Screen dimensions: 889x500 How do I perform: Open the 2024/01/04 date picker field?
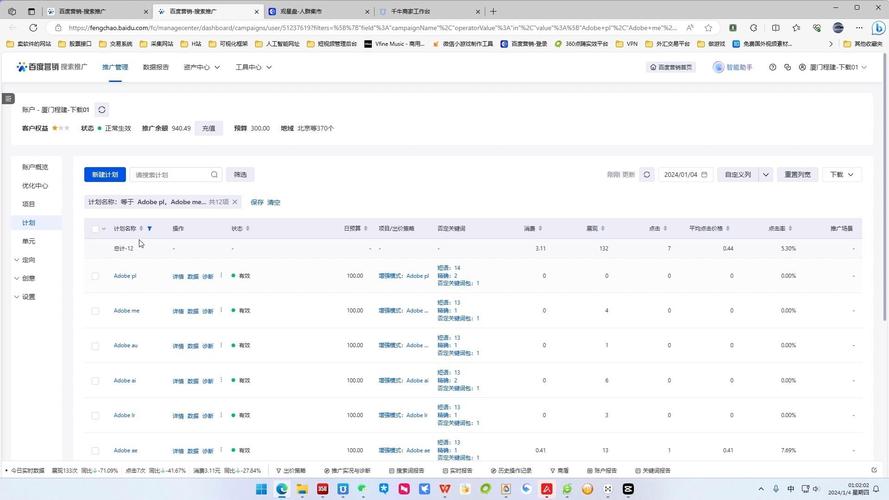click(x=685, y=175)
